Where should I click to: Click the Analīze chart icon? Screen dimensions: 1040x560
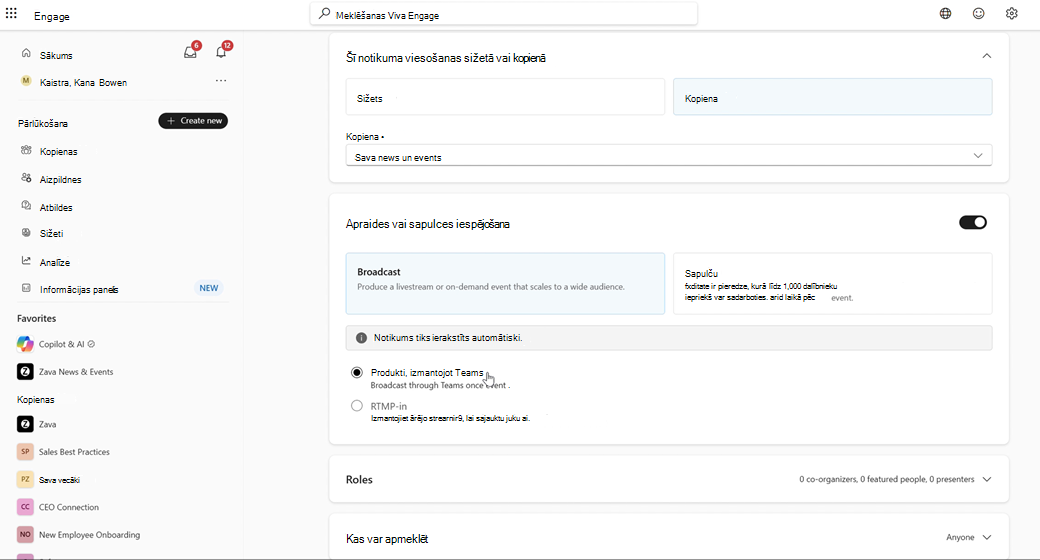point(26,261)
